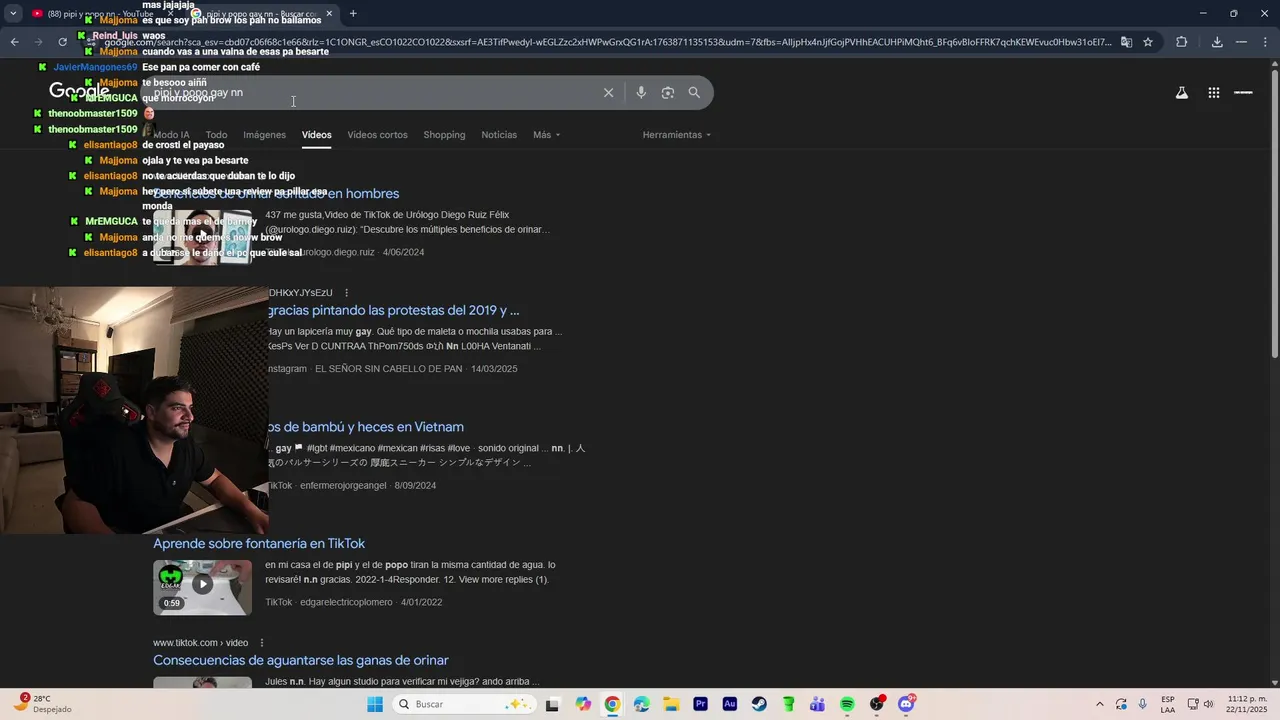
Task: Open the Noticias tab
Action: point(499,135)
